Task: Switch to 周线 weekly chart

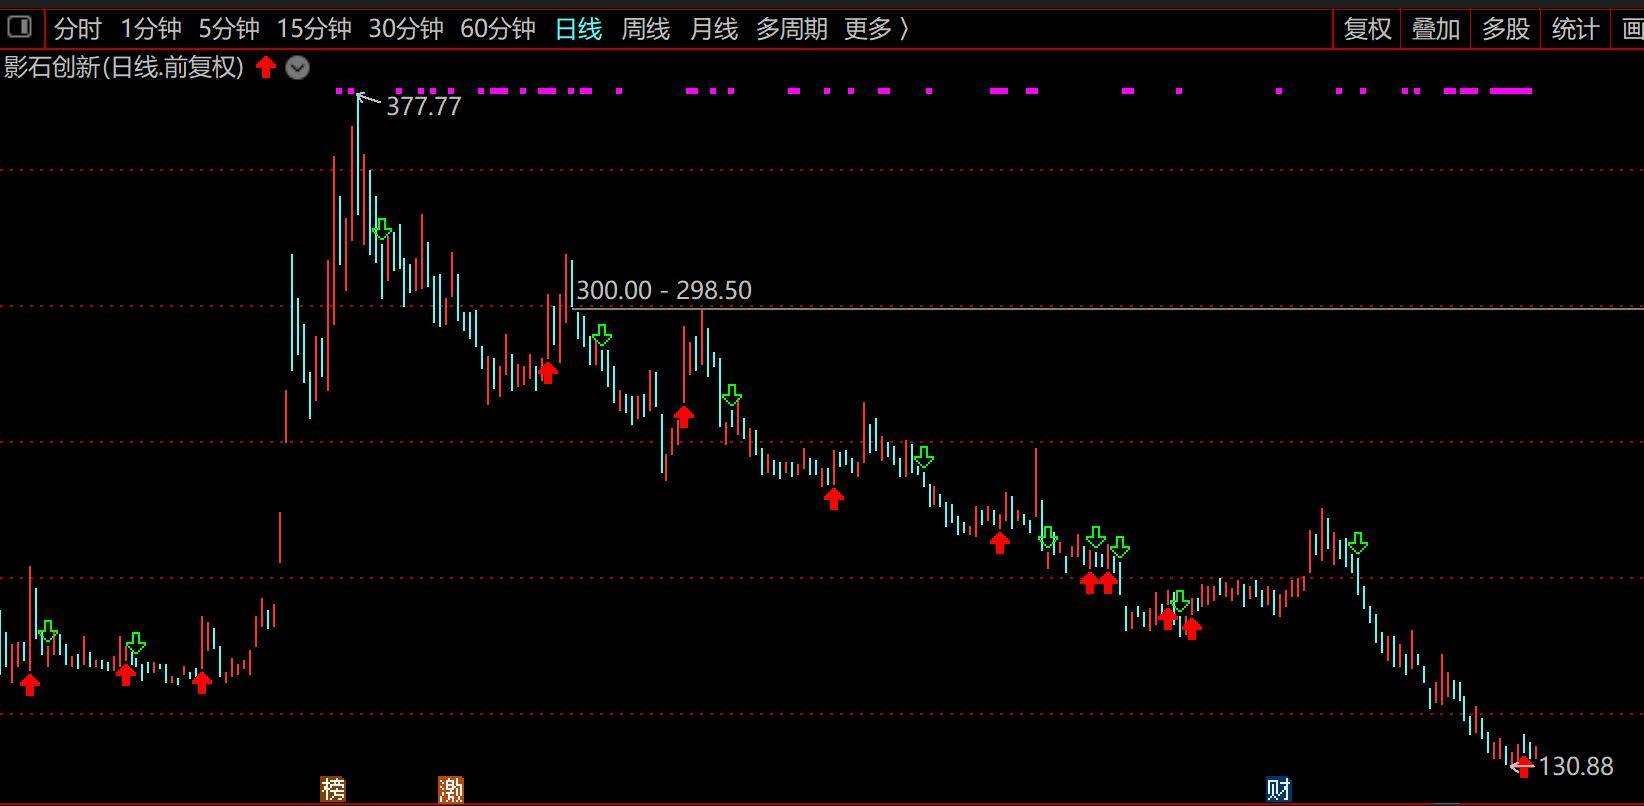Action: point(645,29)
